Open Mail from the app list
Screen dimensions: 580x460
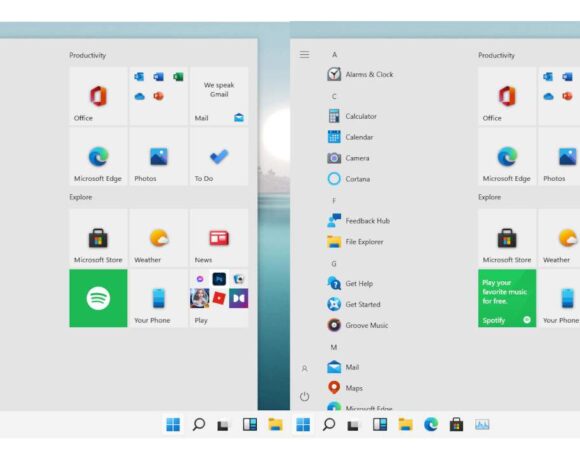tap(343, 367)
